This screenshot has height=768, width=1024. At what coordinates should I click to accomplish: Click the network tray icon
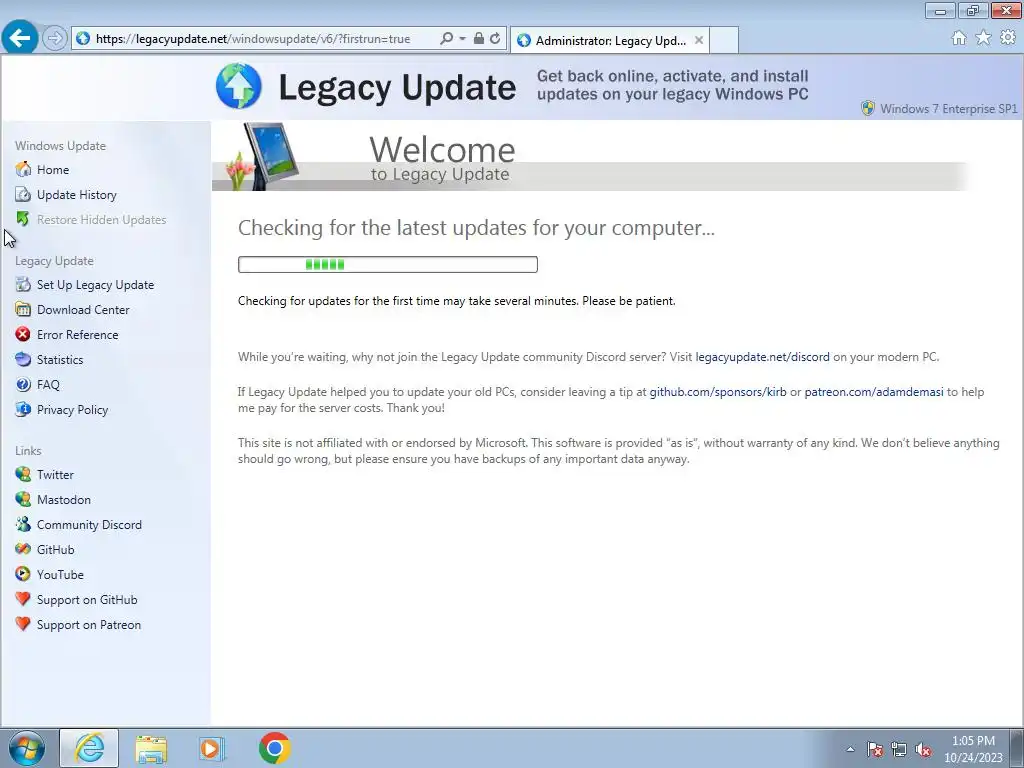[899, 749]
